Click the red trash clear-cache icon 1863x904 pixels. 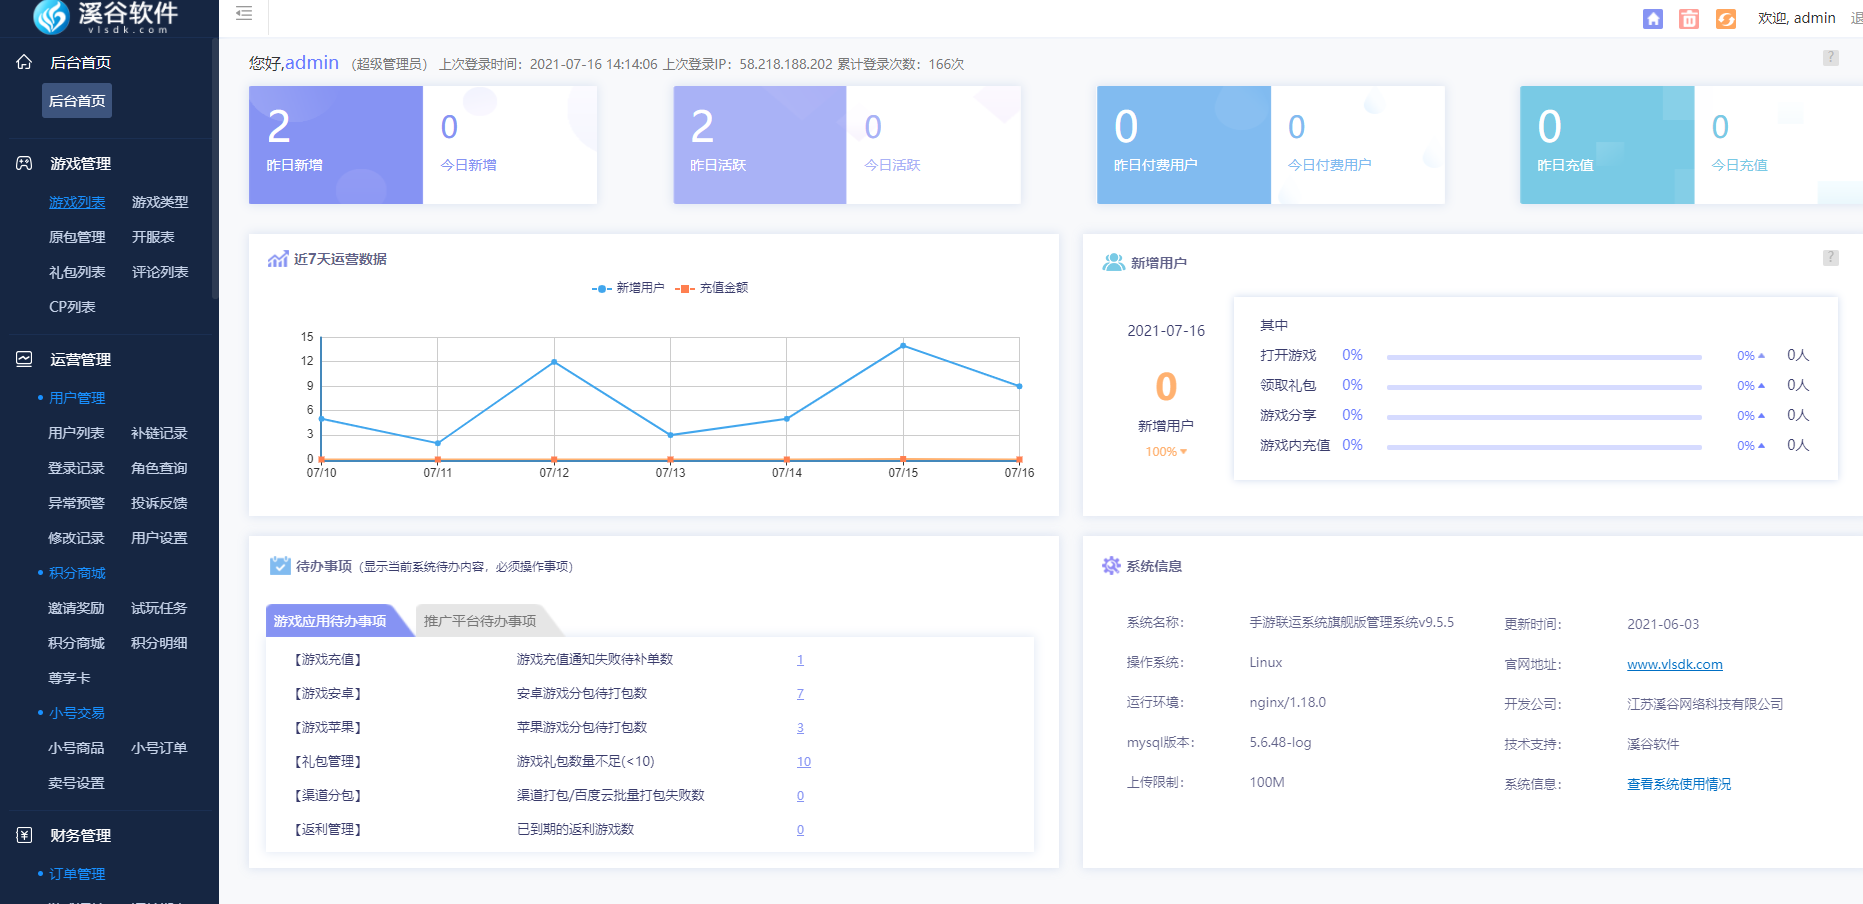click(1689, 19)
